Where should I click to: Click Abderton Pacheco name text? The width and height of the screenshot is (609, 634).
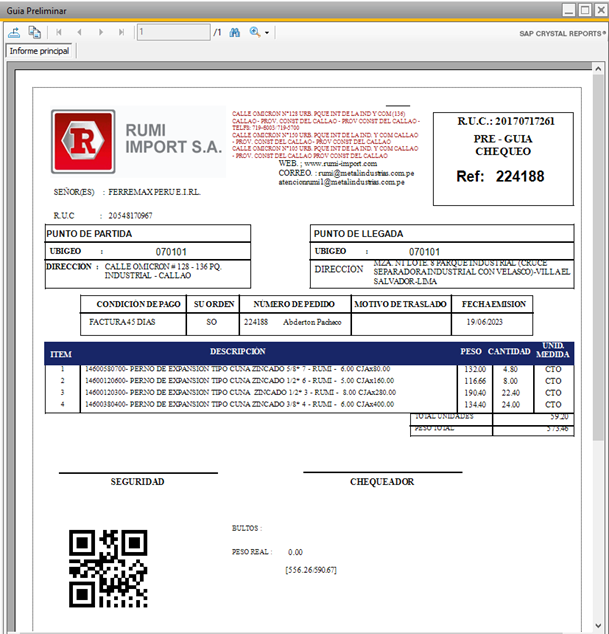coord(312,322)
